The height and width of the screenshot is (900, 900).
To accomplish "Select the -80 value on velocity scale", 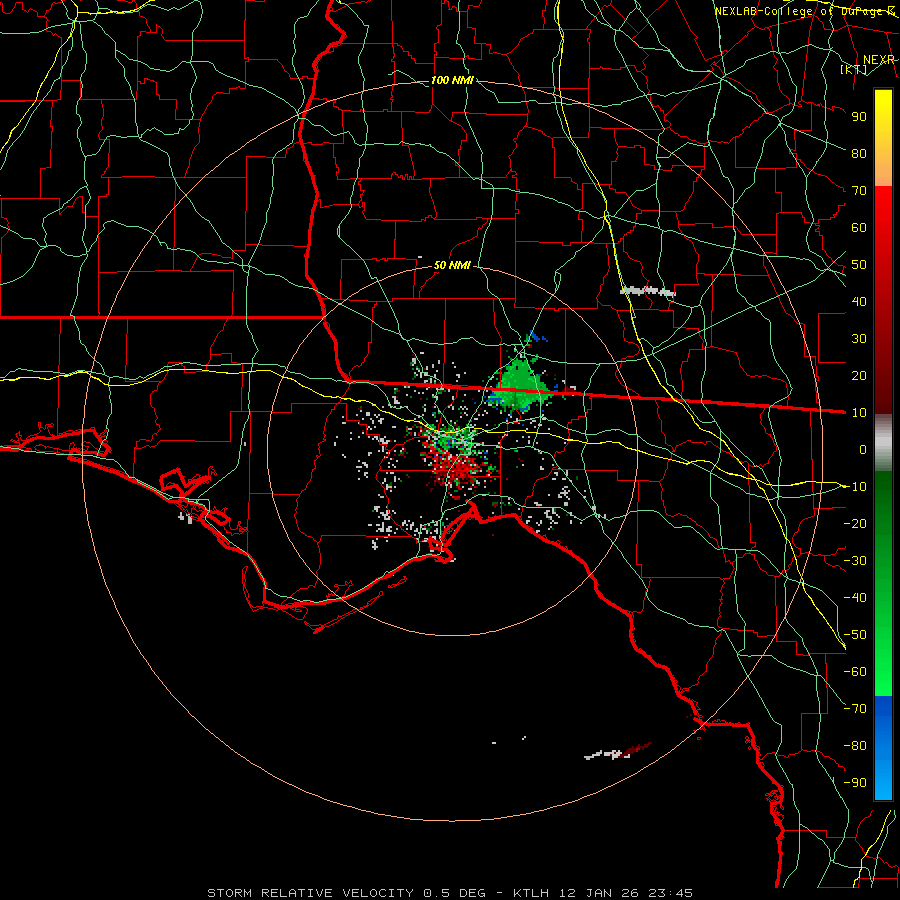I will pos(855,746).
